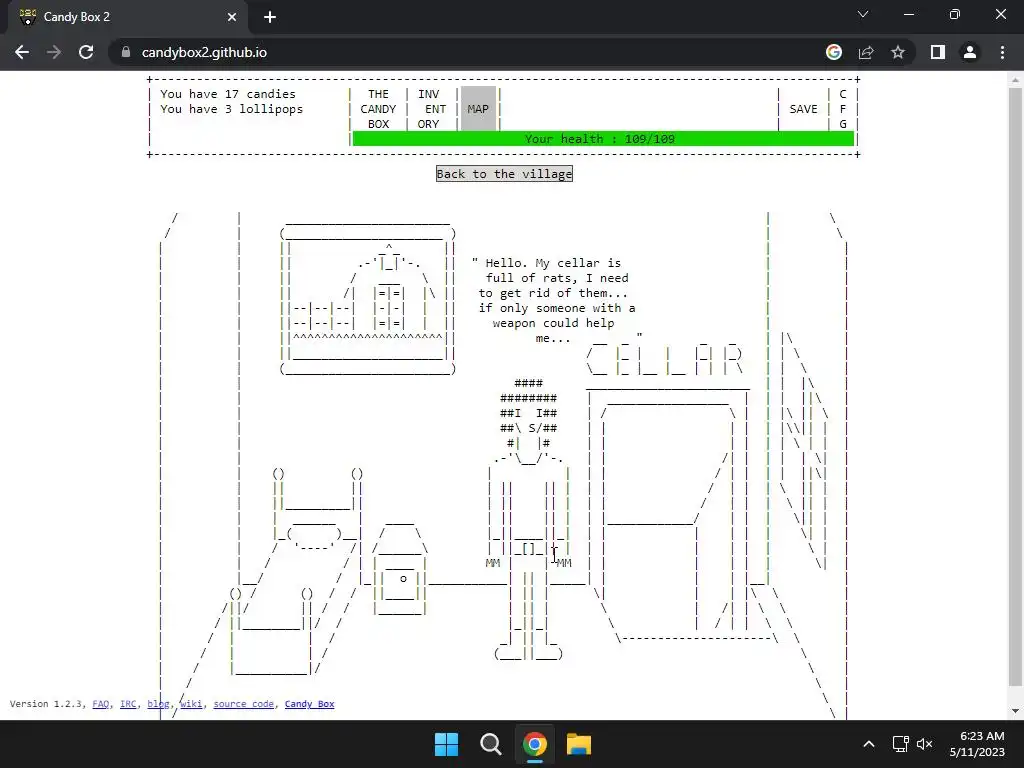Viewport: 1024px width, 768px height.
Task: Click the framed house painting
Action: [x=368, y=298]
